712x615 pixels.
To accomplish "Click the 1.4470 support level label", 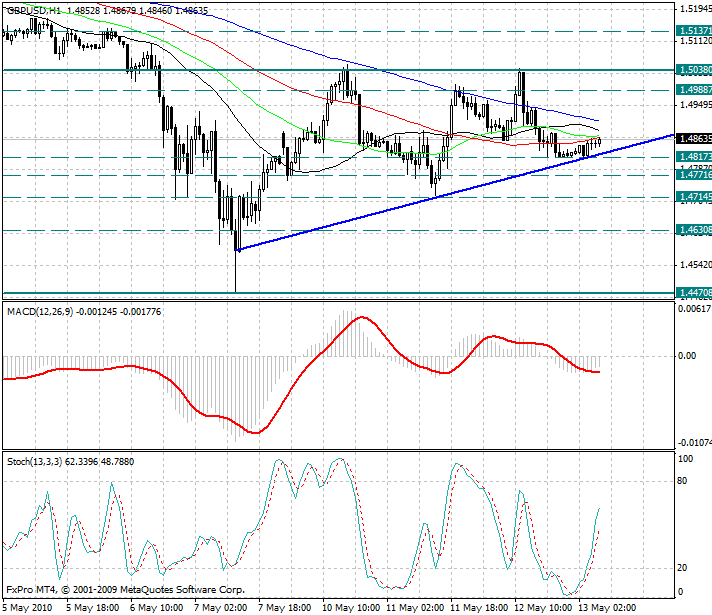I will coord(694,293).
